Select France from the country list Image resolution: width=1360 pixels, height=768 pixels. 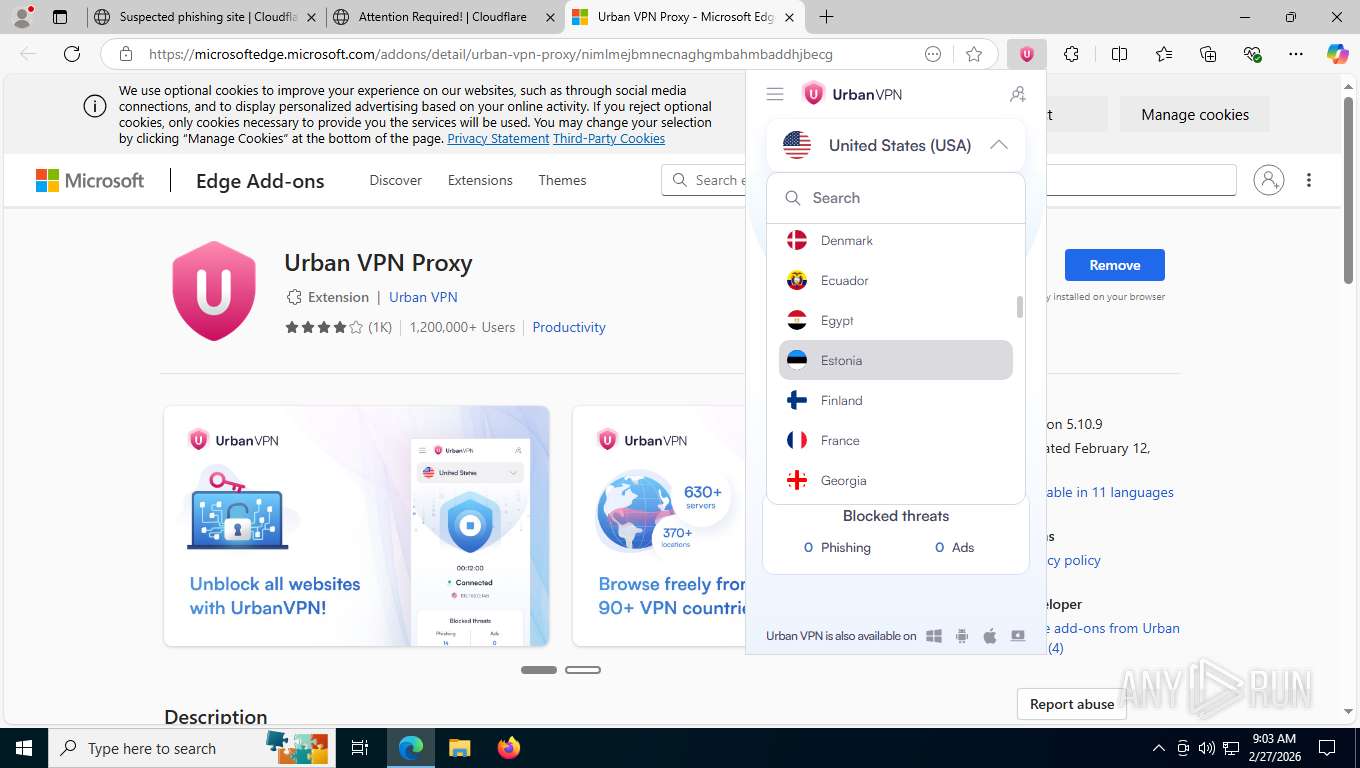[x=896, y=440]
